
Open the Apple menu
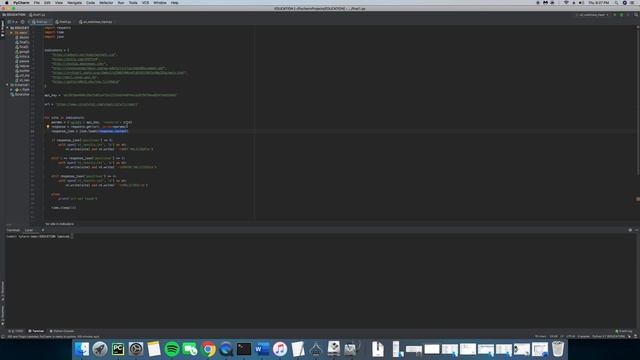pyautogui.click(x=6, y=2)
